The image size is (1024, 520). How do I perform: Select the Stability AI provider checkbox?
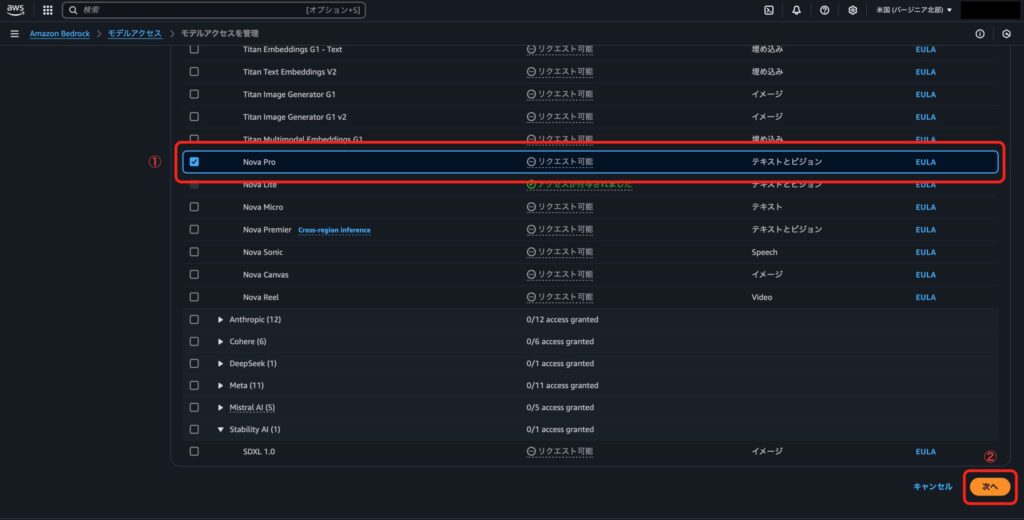[194, 429]
